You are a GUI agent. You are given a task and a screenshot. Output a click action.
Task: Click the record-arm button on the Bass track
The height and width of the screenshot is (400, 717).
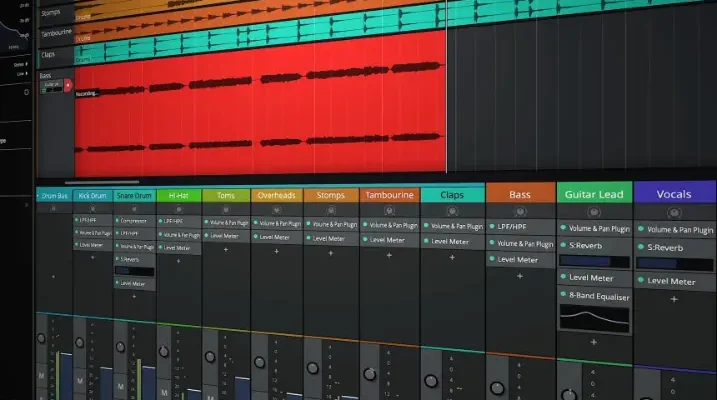pos(68,87)
